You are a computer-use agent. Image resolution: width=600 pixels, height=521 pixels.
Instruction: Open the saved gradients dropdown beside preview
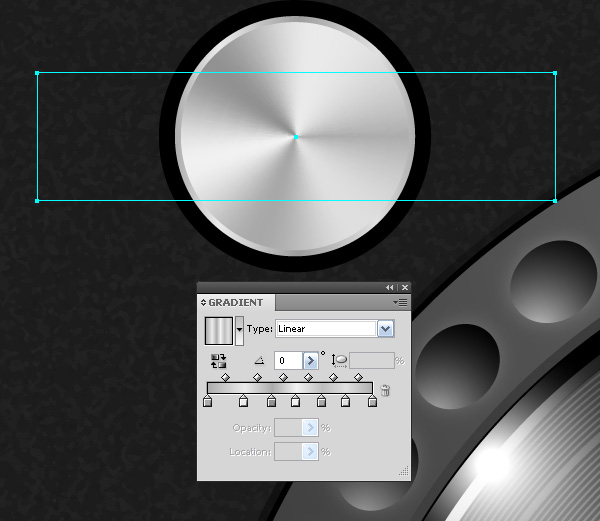pos(239,331)
